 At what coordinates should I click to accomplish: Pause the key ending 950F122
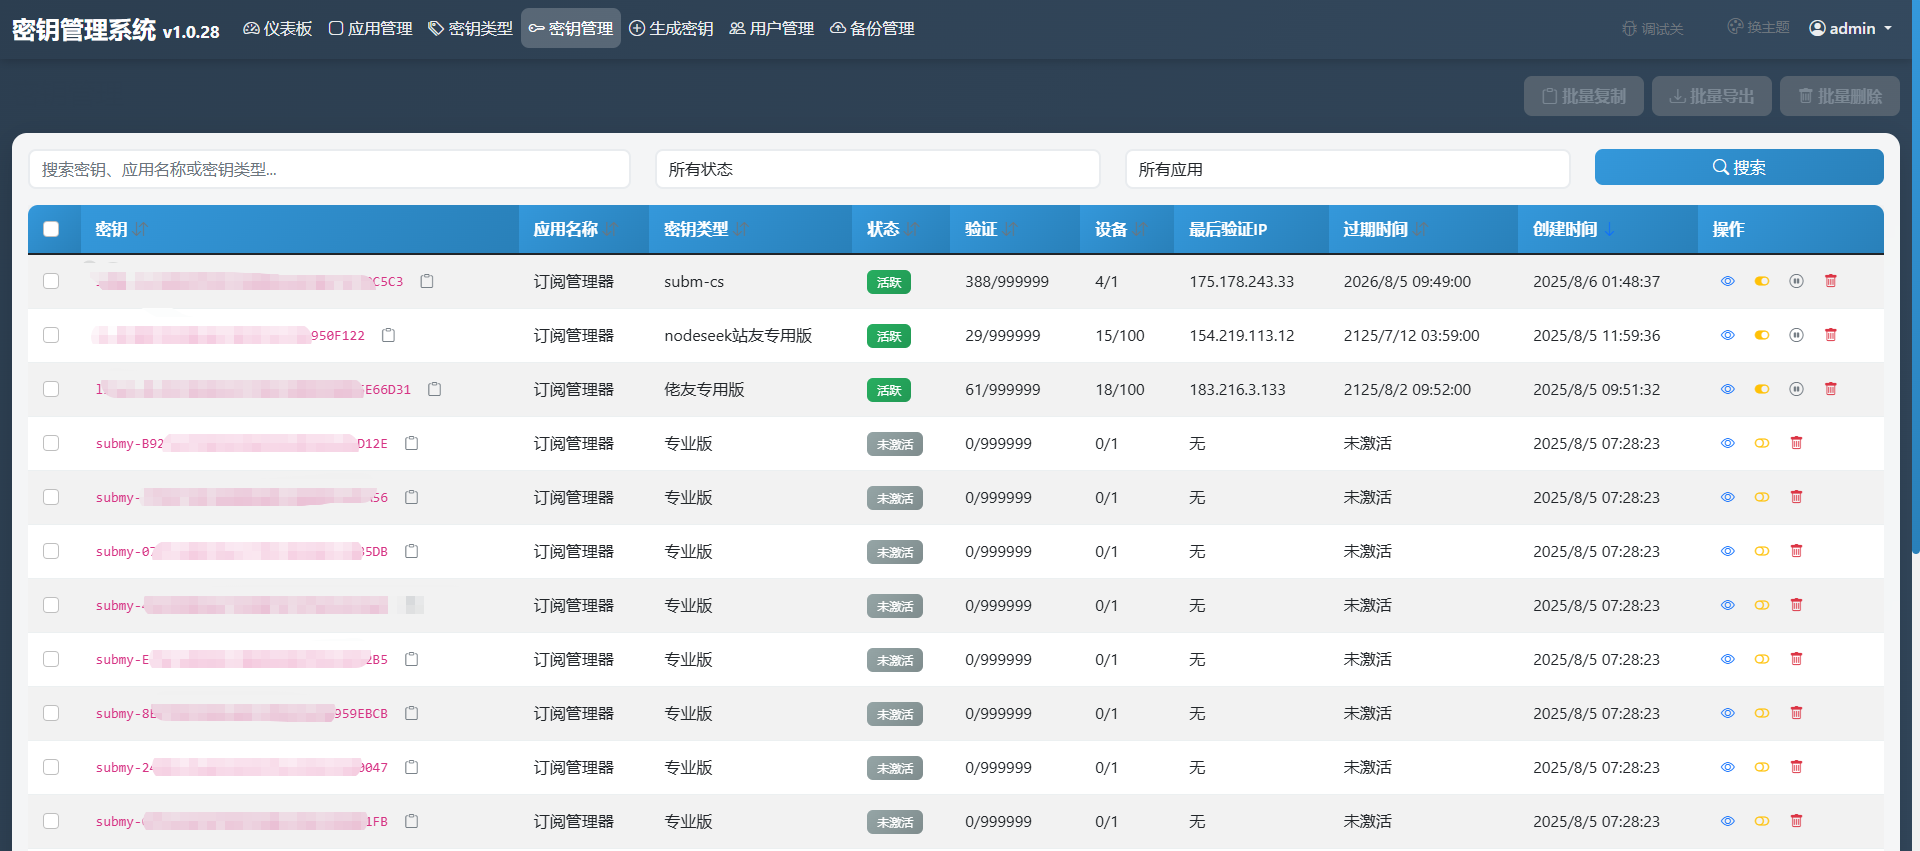point(1796,335)
